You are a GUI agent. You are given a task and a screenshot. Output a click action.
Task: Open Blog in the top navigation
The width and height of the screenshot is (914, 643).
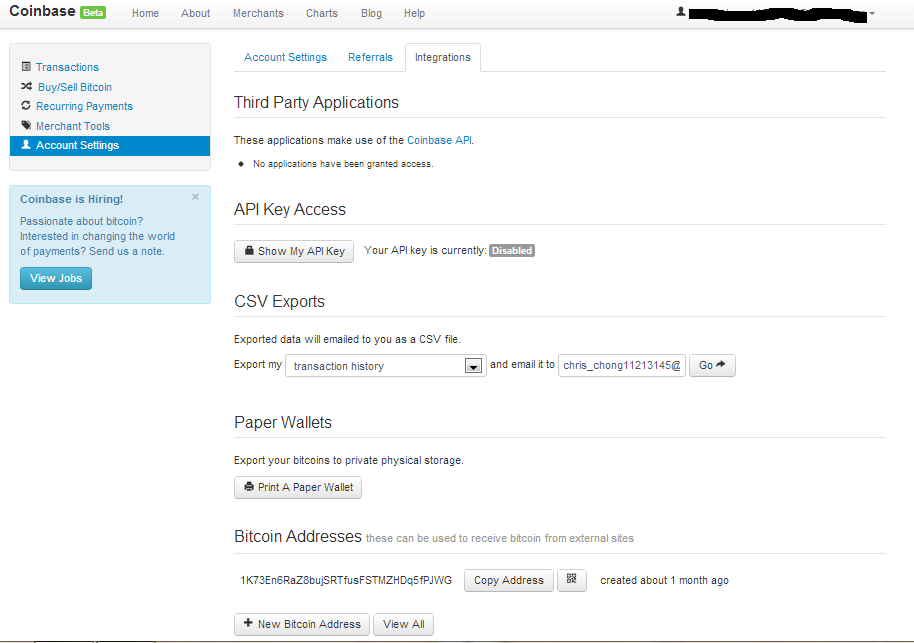(x=371, y=13)
